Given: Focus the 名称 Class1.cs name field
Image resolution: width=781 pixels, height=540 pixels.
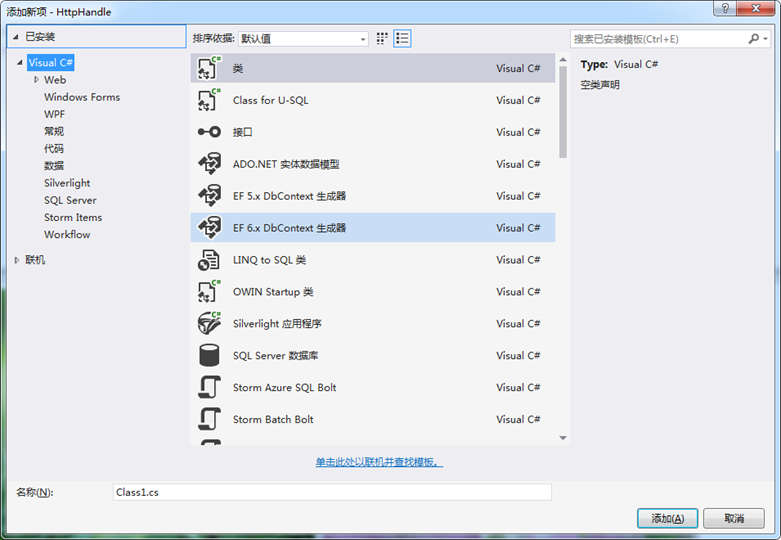Looking at the screenshot, I should click(332, 492).
